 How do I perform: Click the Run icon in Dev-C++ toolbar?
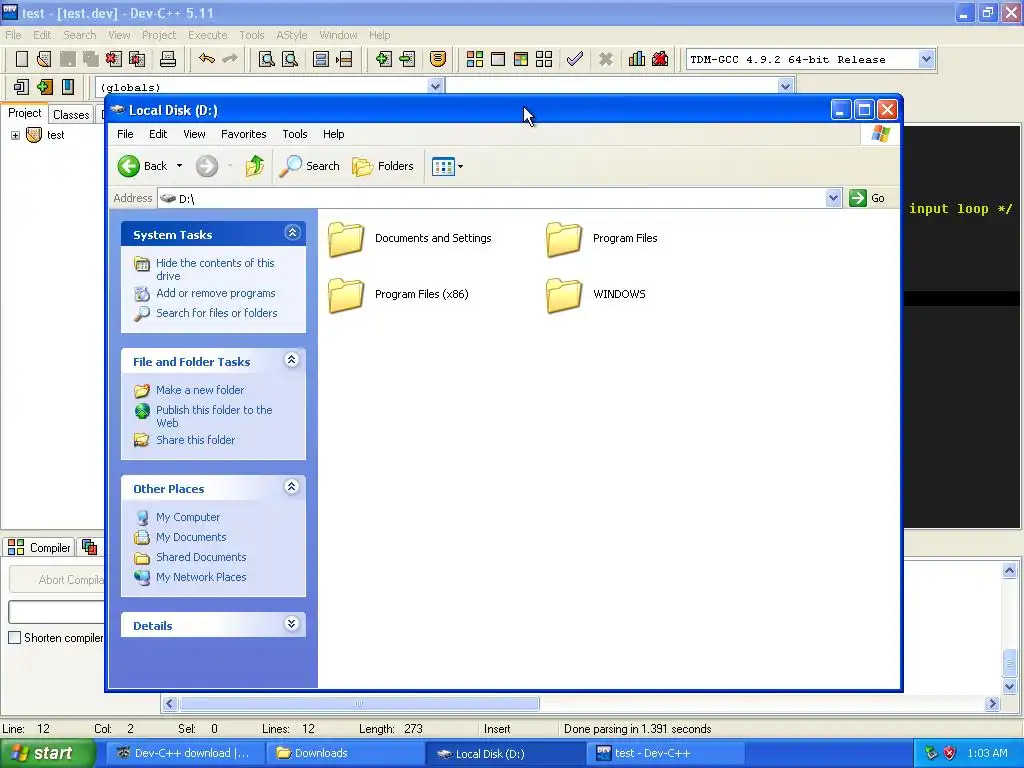click(498, 59)
